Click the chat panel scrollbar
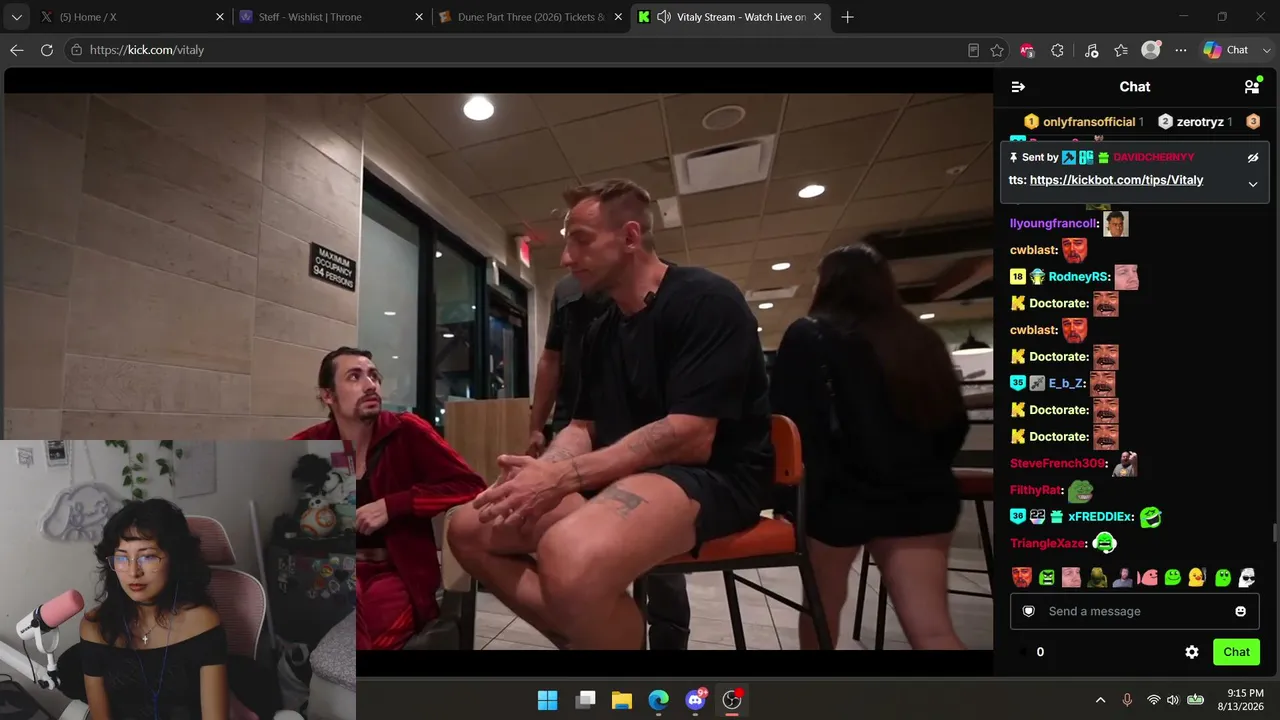 point(1274,532)
